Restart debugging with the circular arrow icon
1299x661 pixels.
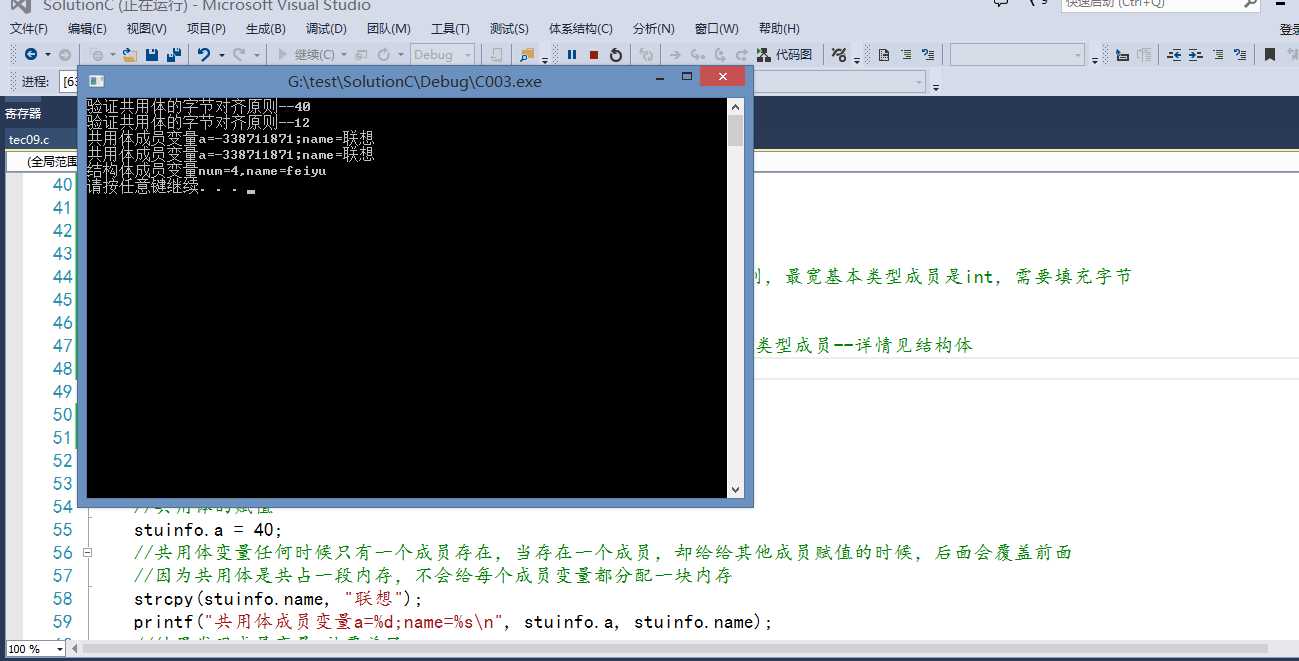(616, 55)
